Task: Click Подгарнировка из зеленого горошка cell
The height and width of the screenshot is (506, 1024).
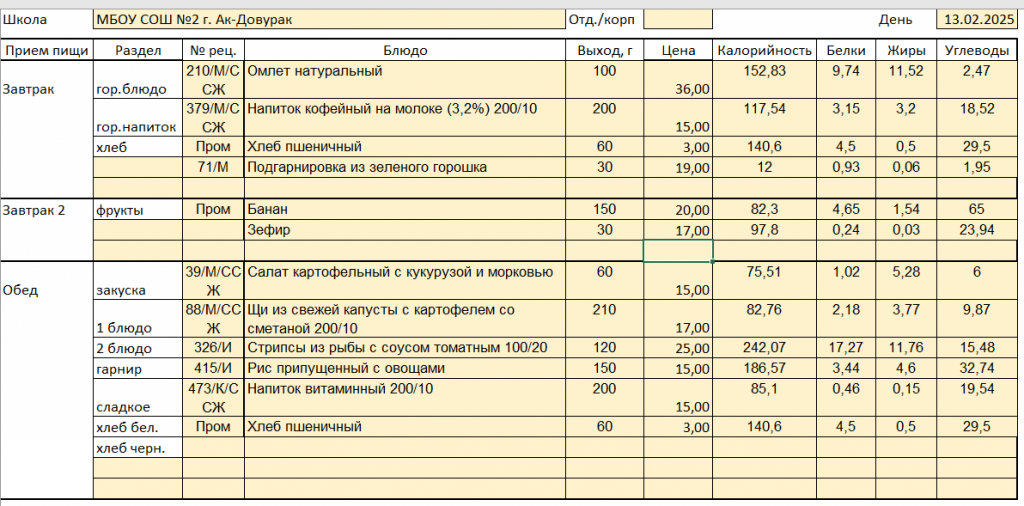Action: point(404,167)
